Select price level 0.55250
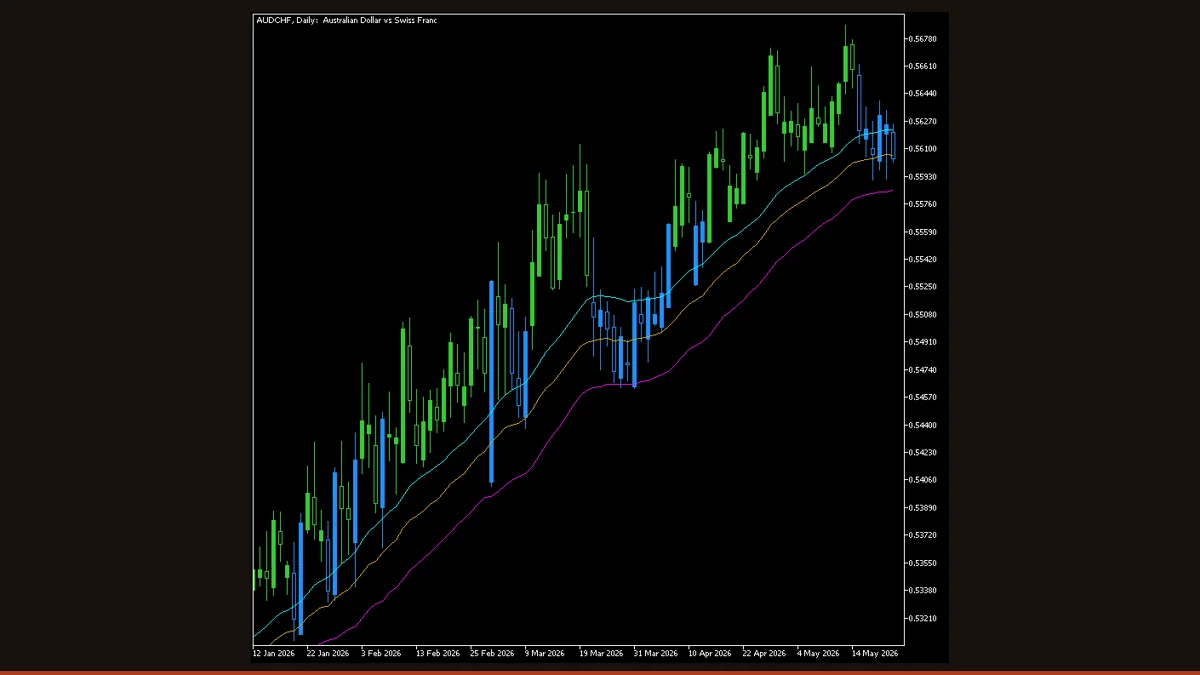This screenshot has height=675, width=1200. click(x=923, y=287)
